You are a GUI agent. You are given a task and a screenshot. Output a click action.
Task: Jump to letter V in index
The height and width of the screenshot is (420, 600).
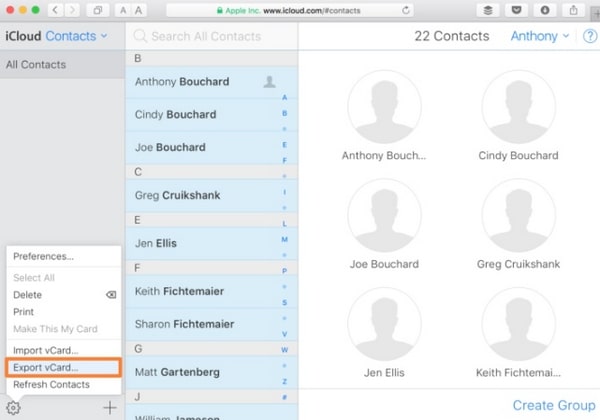284,334
